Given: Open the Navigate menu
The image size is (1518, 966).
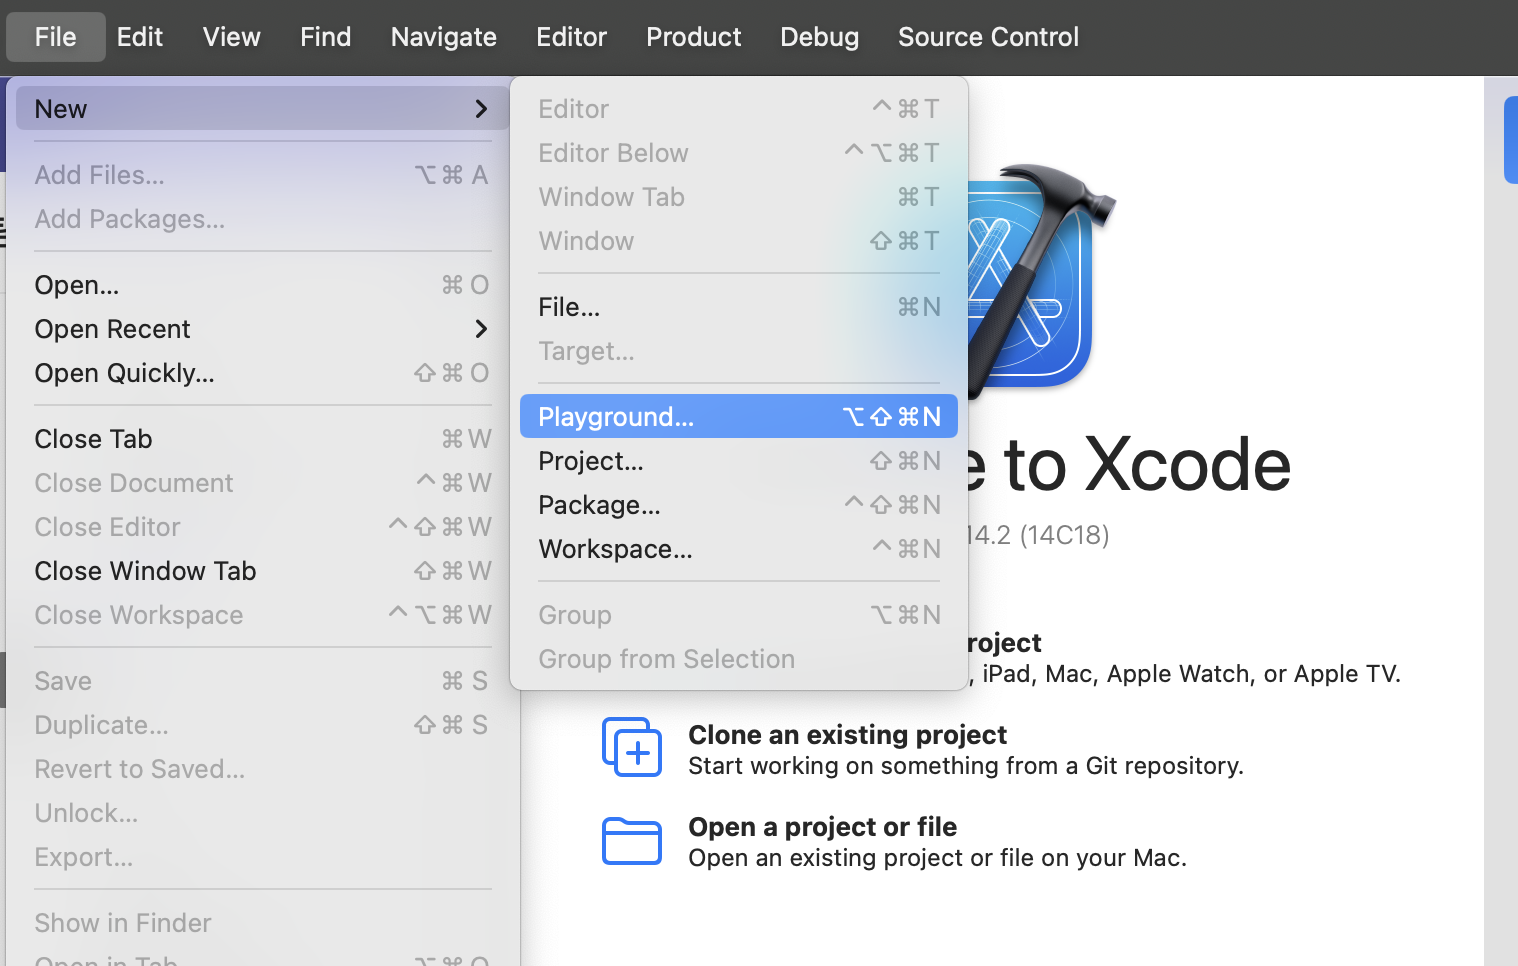Looking at the screenshot, I should [444, 37].
